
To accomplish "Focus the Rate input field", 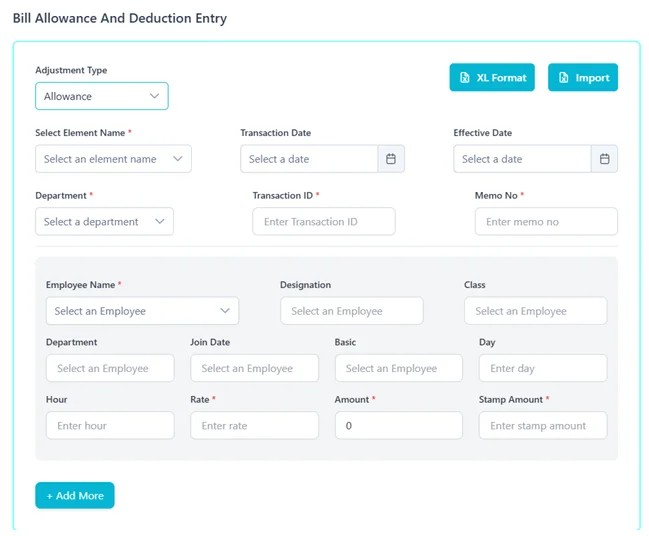I will [x=254, y=425].
